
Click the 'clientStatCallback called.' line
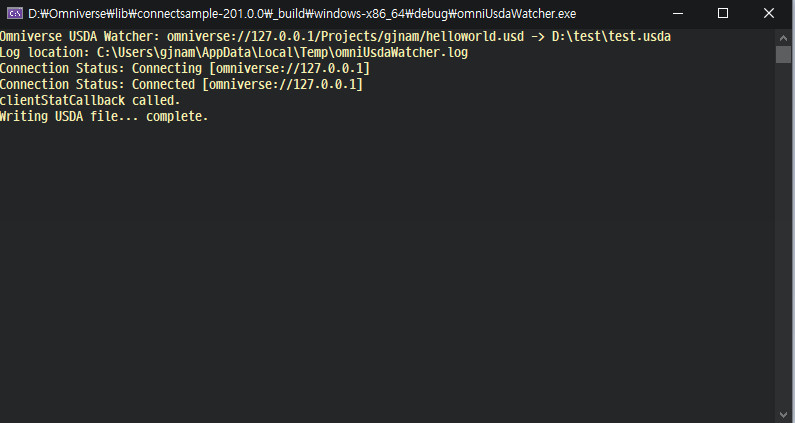[x=90, y=100]
